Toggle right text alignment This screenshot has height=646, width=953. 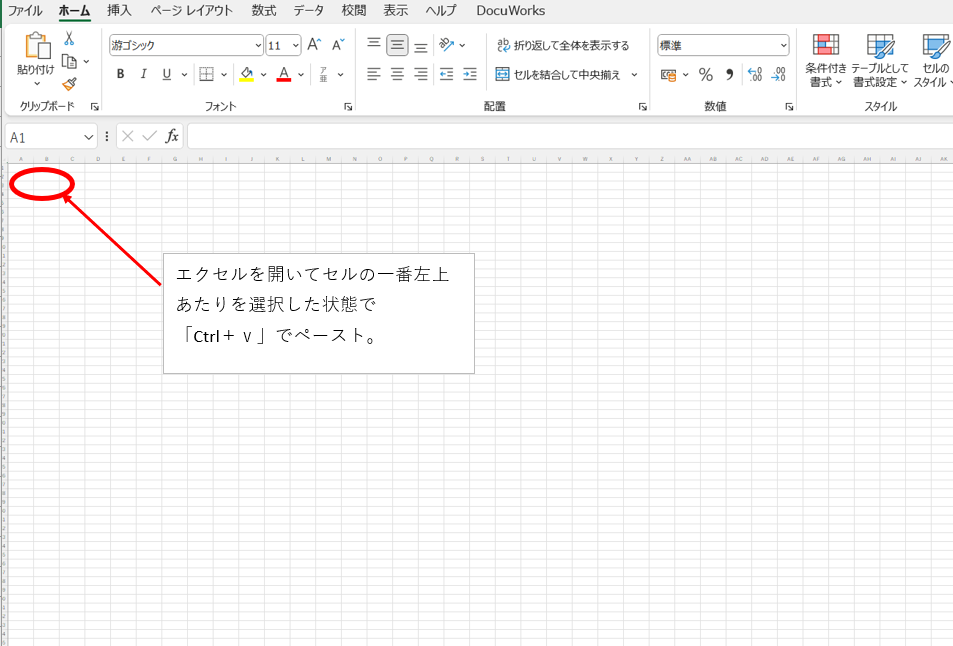coord(421,74)
